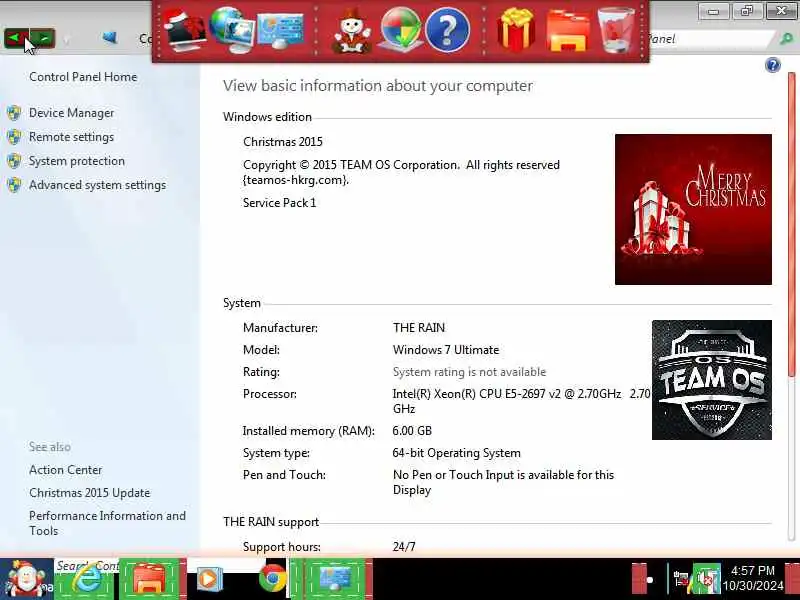
Task: Click the snowman dock icon
Action: pos(352,32)
